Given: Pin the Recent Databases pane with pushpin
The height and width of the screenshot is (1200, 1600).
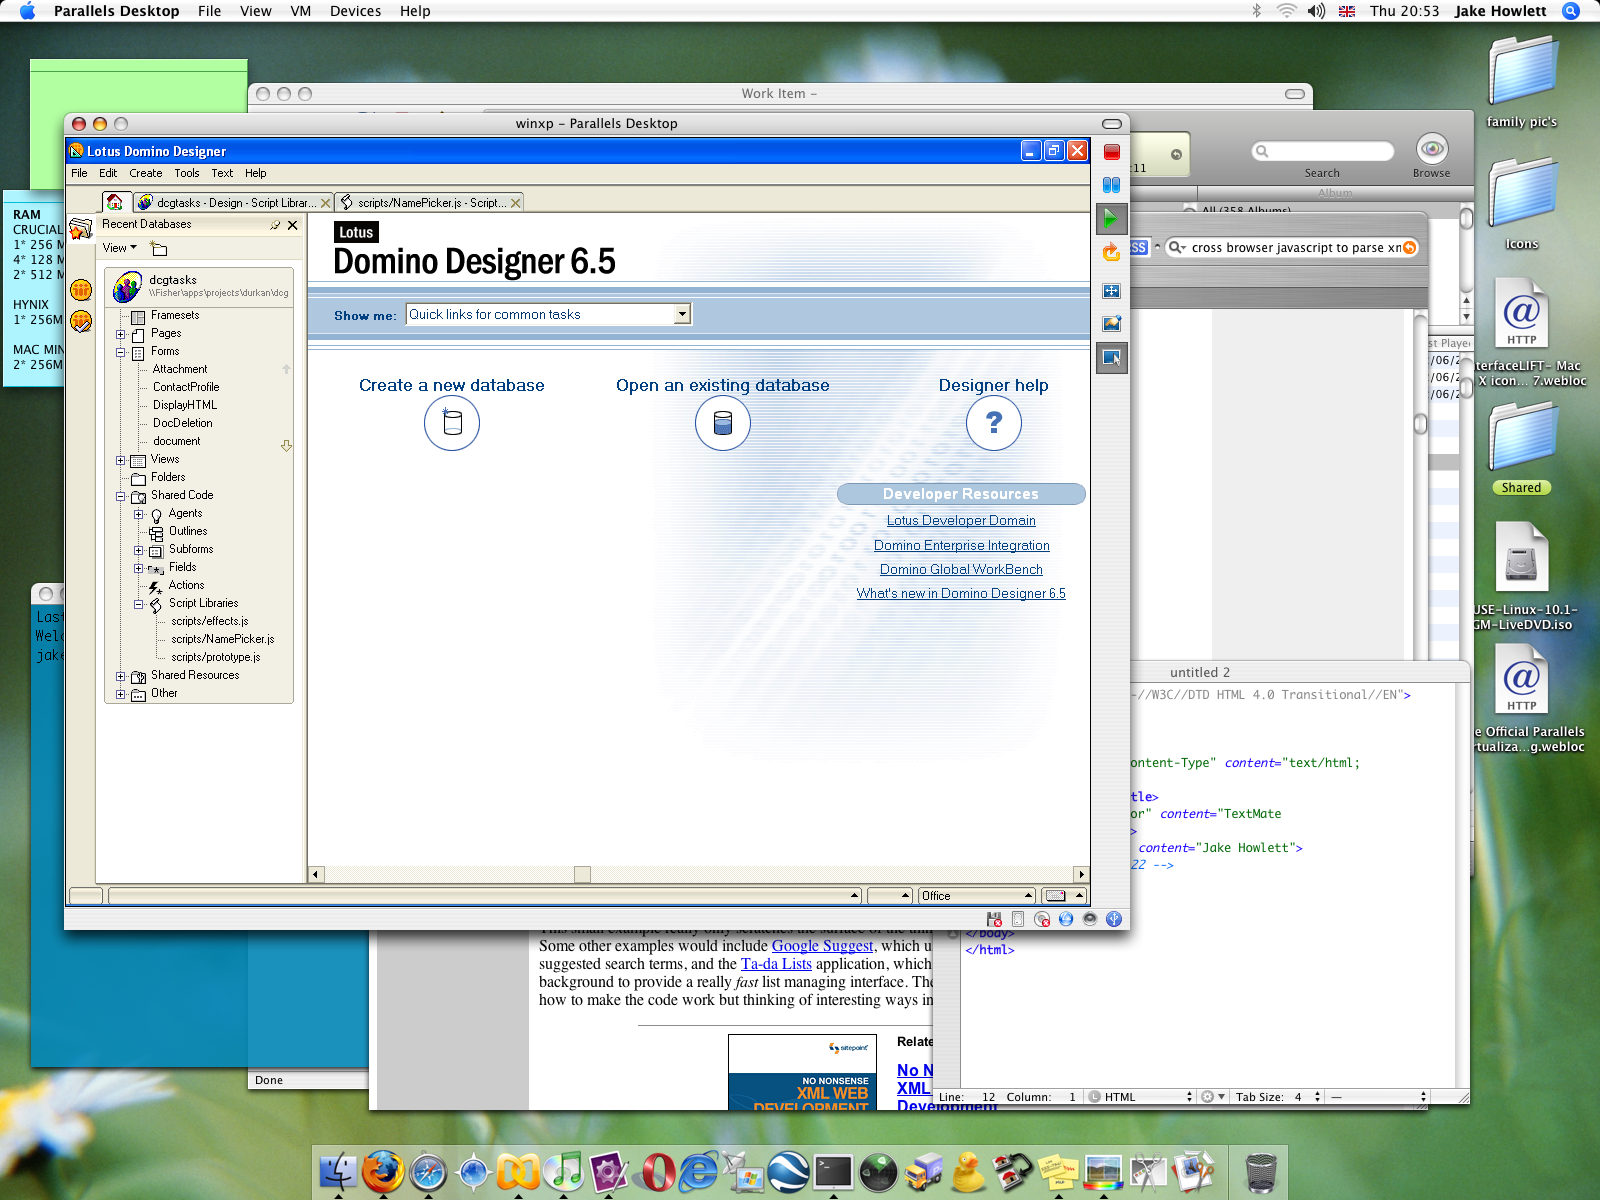Looking at the screenshot, I should pos(274,225).
